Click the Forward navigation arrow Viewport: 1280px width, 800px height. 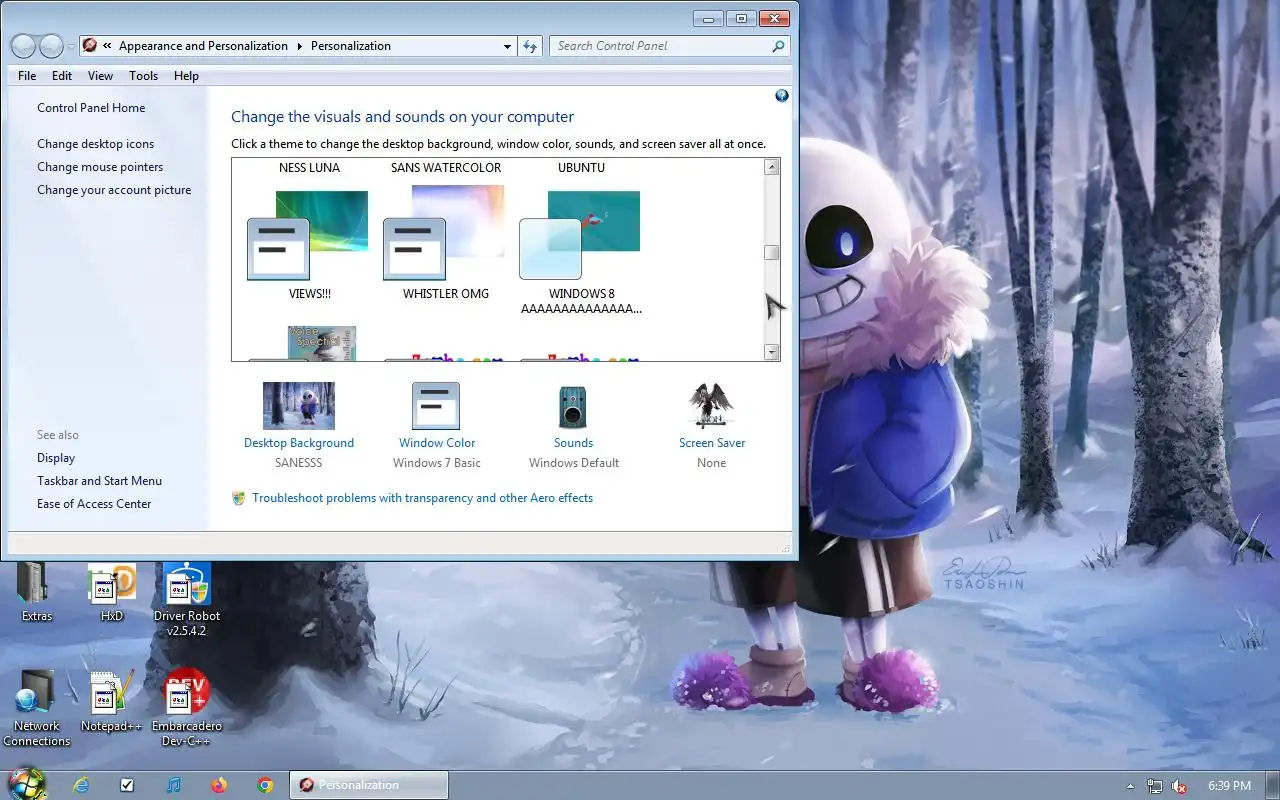coord(52,46)
